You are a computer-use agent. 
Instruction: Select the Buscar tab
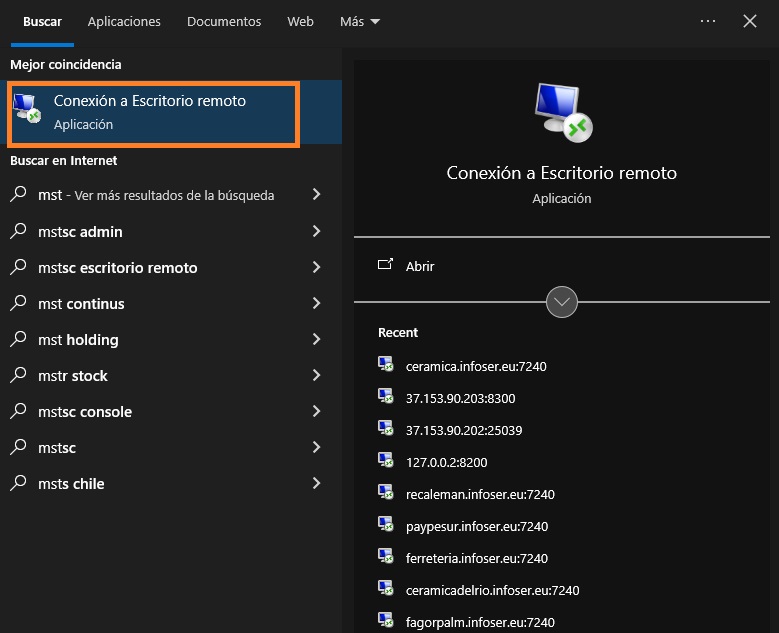42,21
